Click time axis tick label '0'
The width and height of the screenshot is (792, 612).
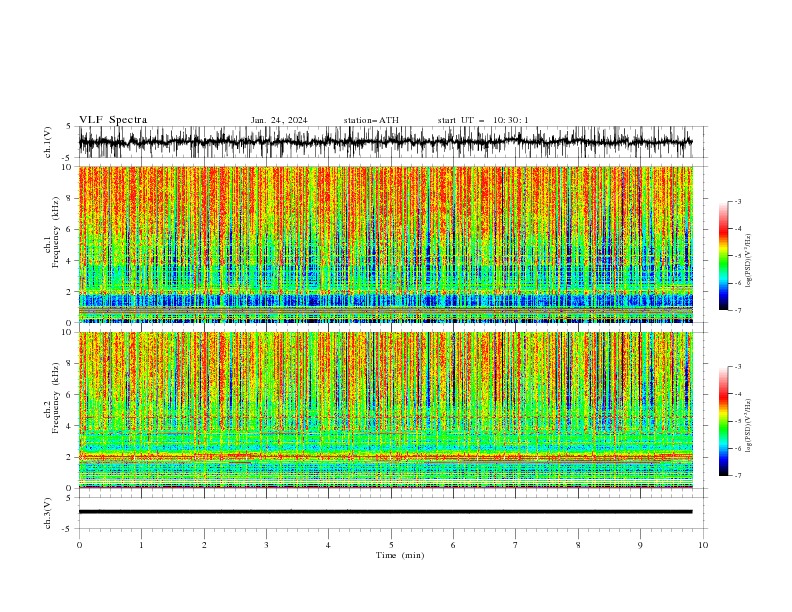79,545
